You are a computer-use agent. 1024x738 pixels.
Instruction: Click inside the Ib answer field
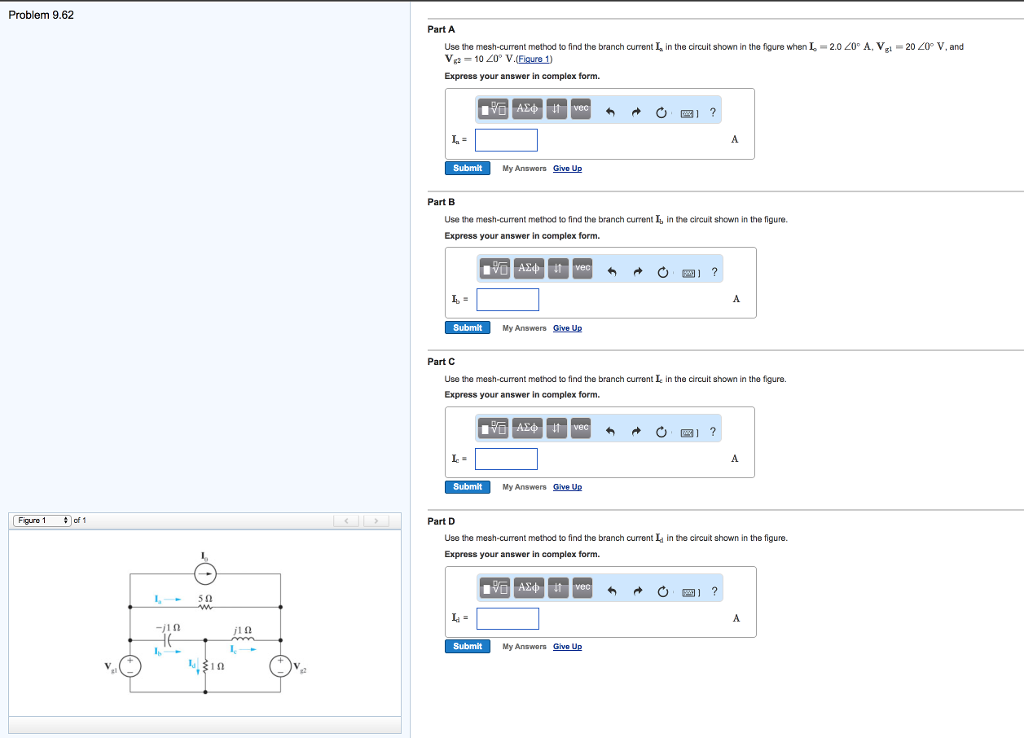tap(508, 299)
